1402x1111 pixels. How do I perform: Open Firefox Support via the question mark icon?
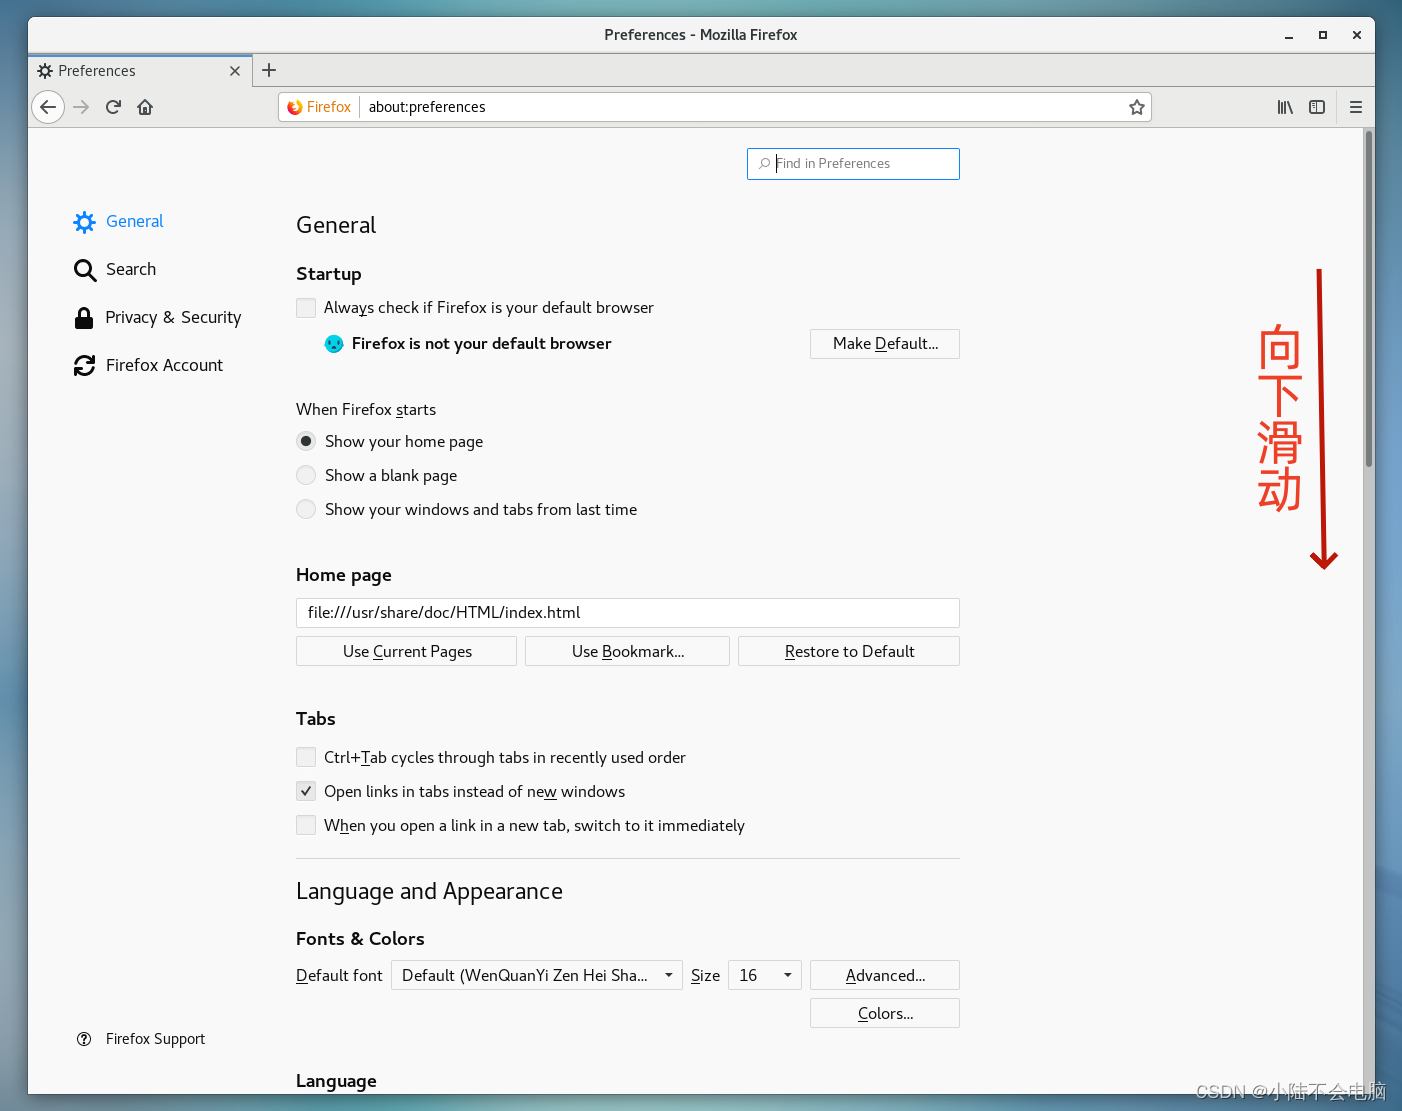84,1039
